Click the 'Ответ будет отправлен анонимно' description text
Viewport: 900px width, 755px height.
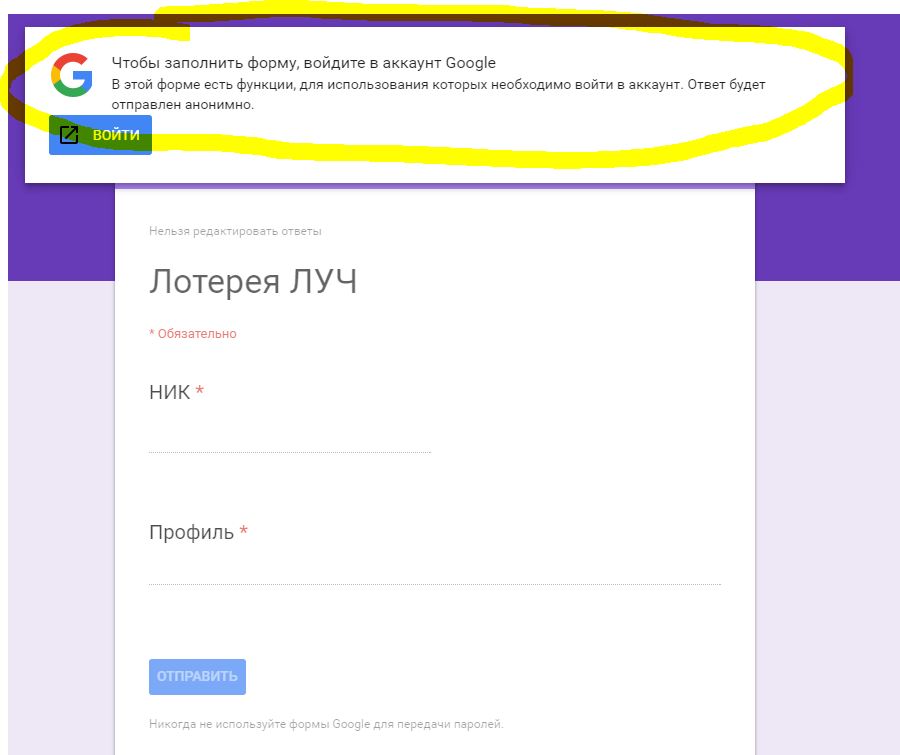(439, 95)
